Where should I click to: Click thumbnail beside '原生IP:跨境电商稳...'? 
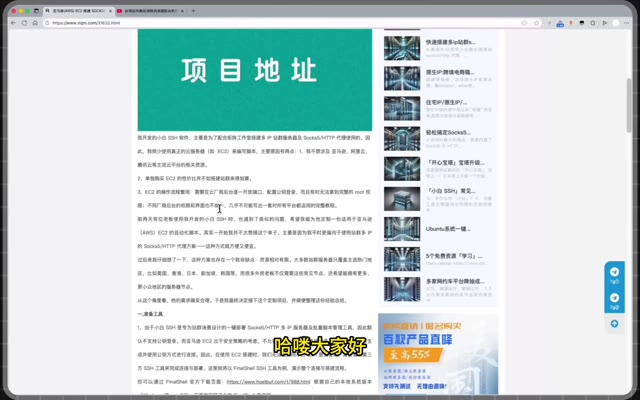402,78
